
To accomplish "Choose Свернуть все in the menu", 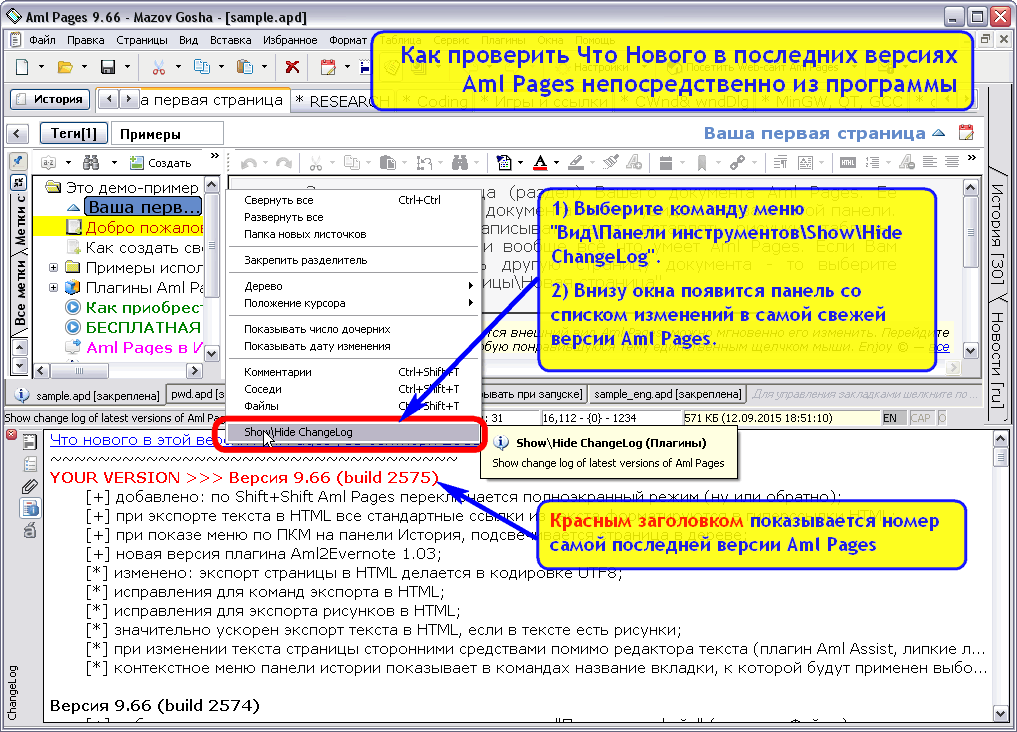I will coord(353,200).
